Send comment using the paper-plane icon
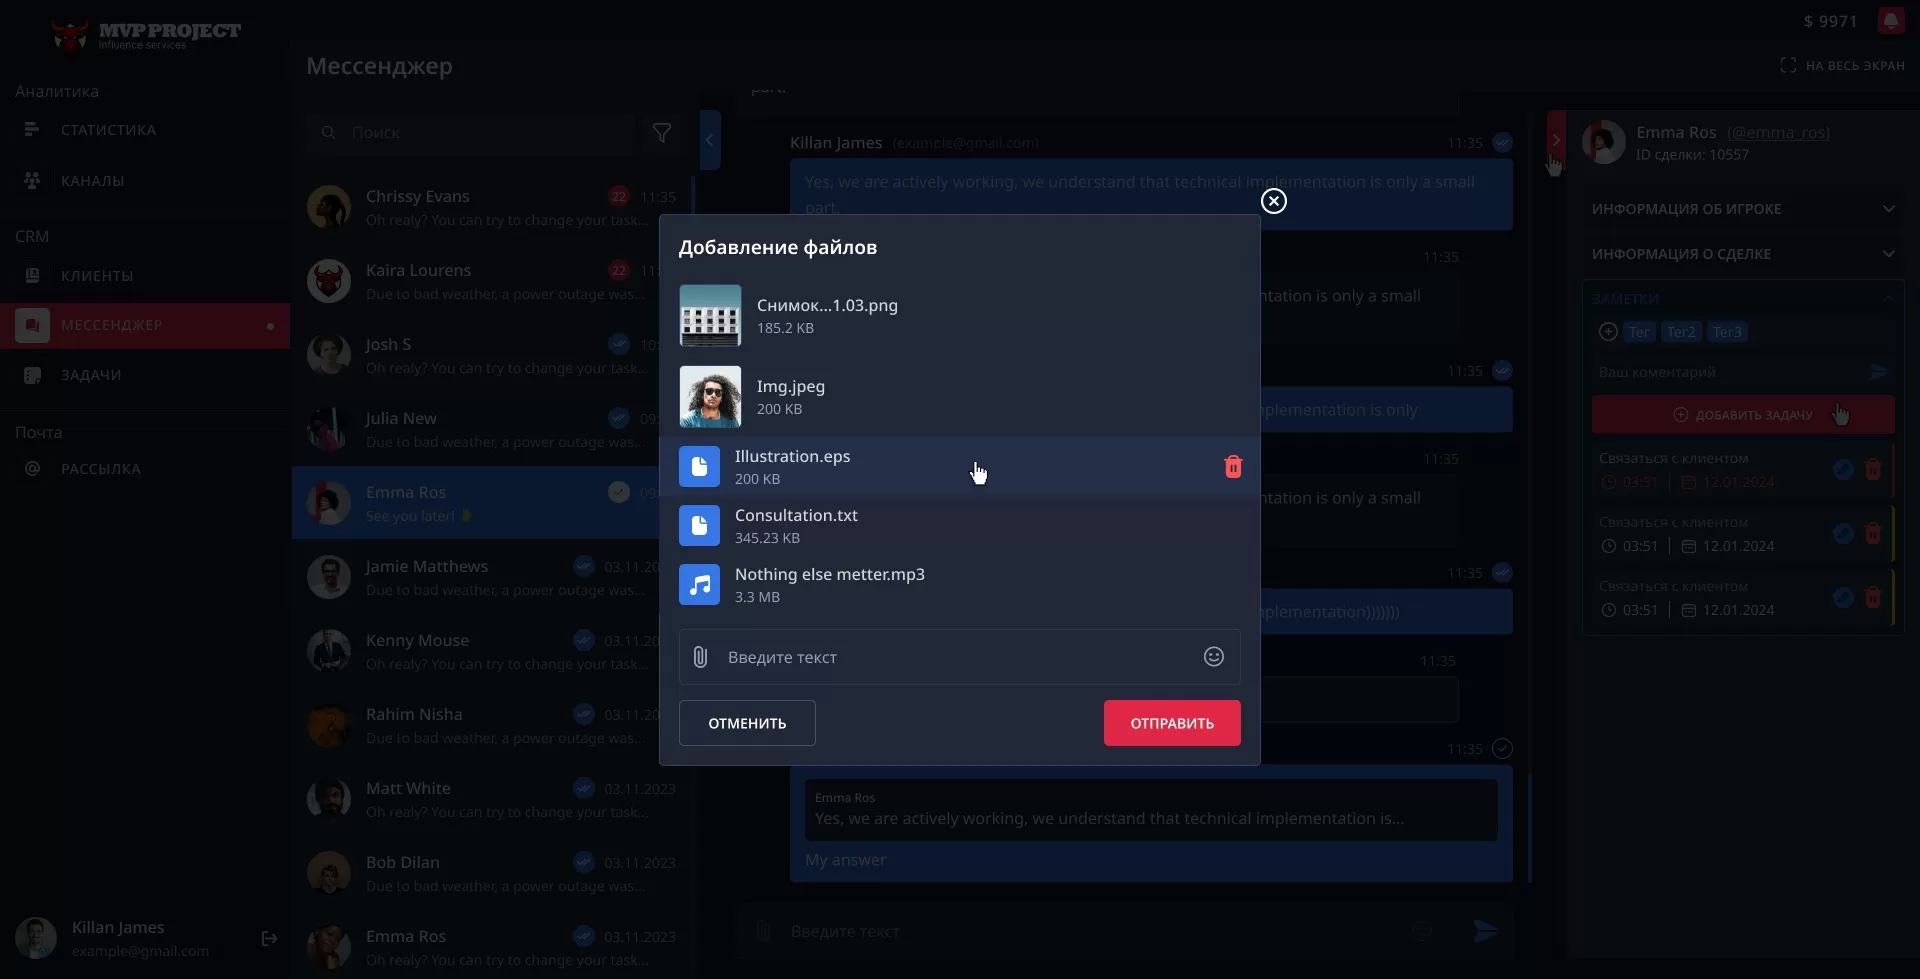 1879,371
